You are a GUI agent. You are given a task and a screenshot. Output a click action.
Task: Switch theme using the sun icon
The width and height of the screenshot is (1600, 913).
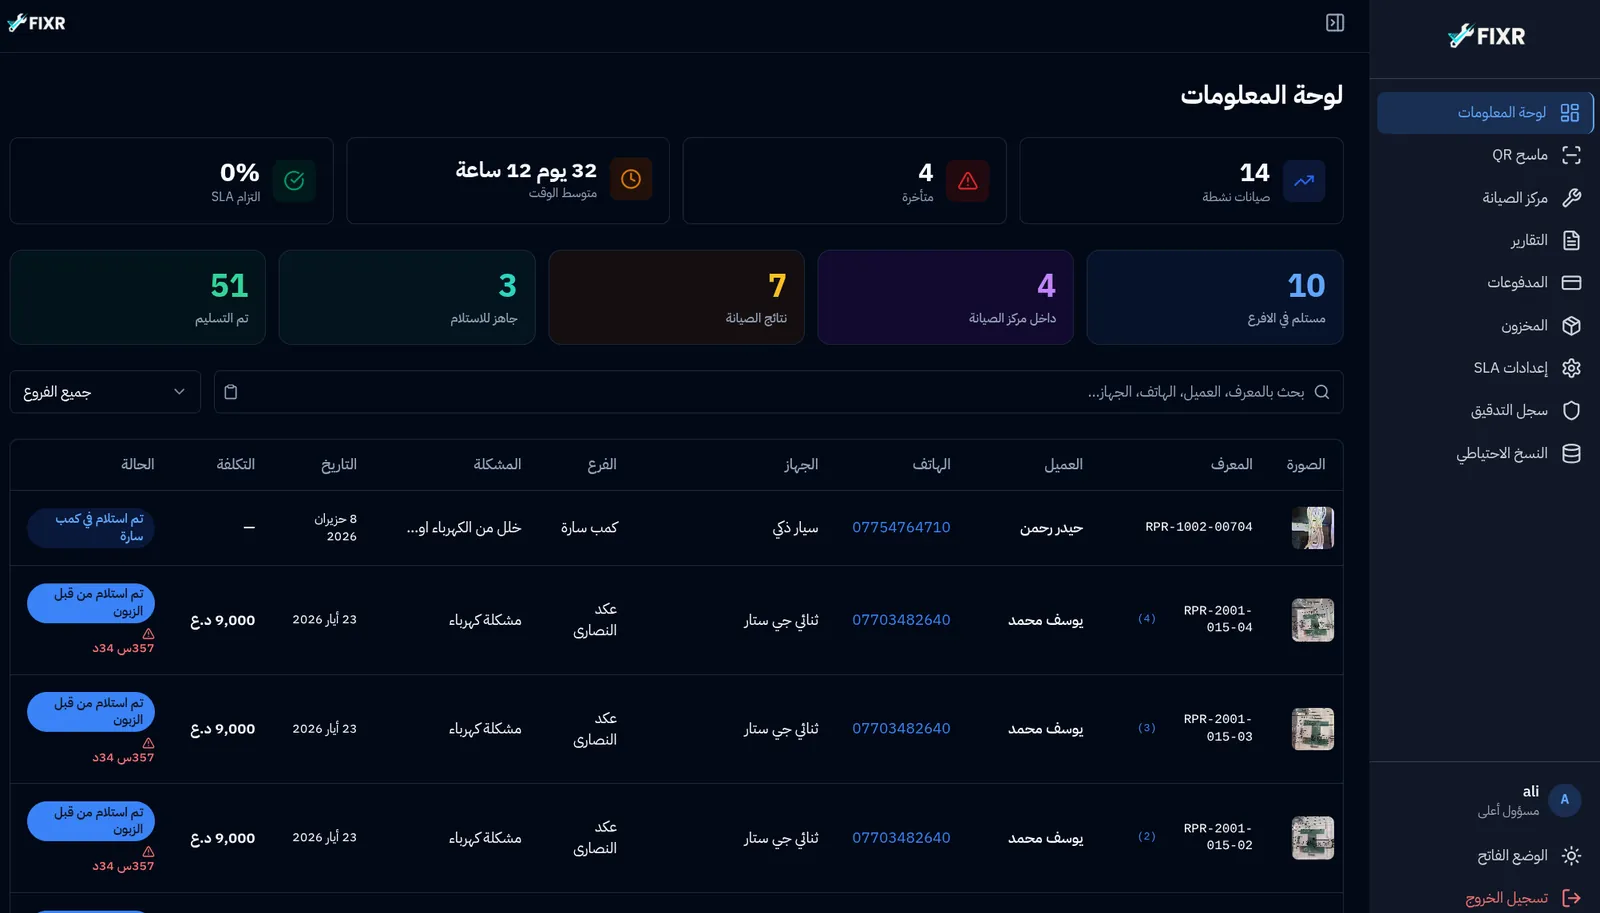point(1571,856)
